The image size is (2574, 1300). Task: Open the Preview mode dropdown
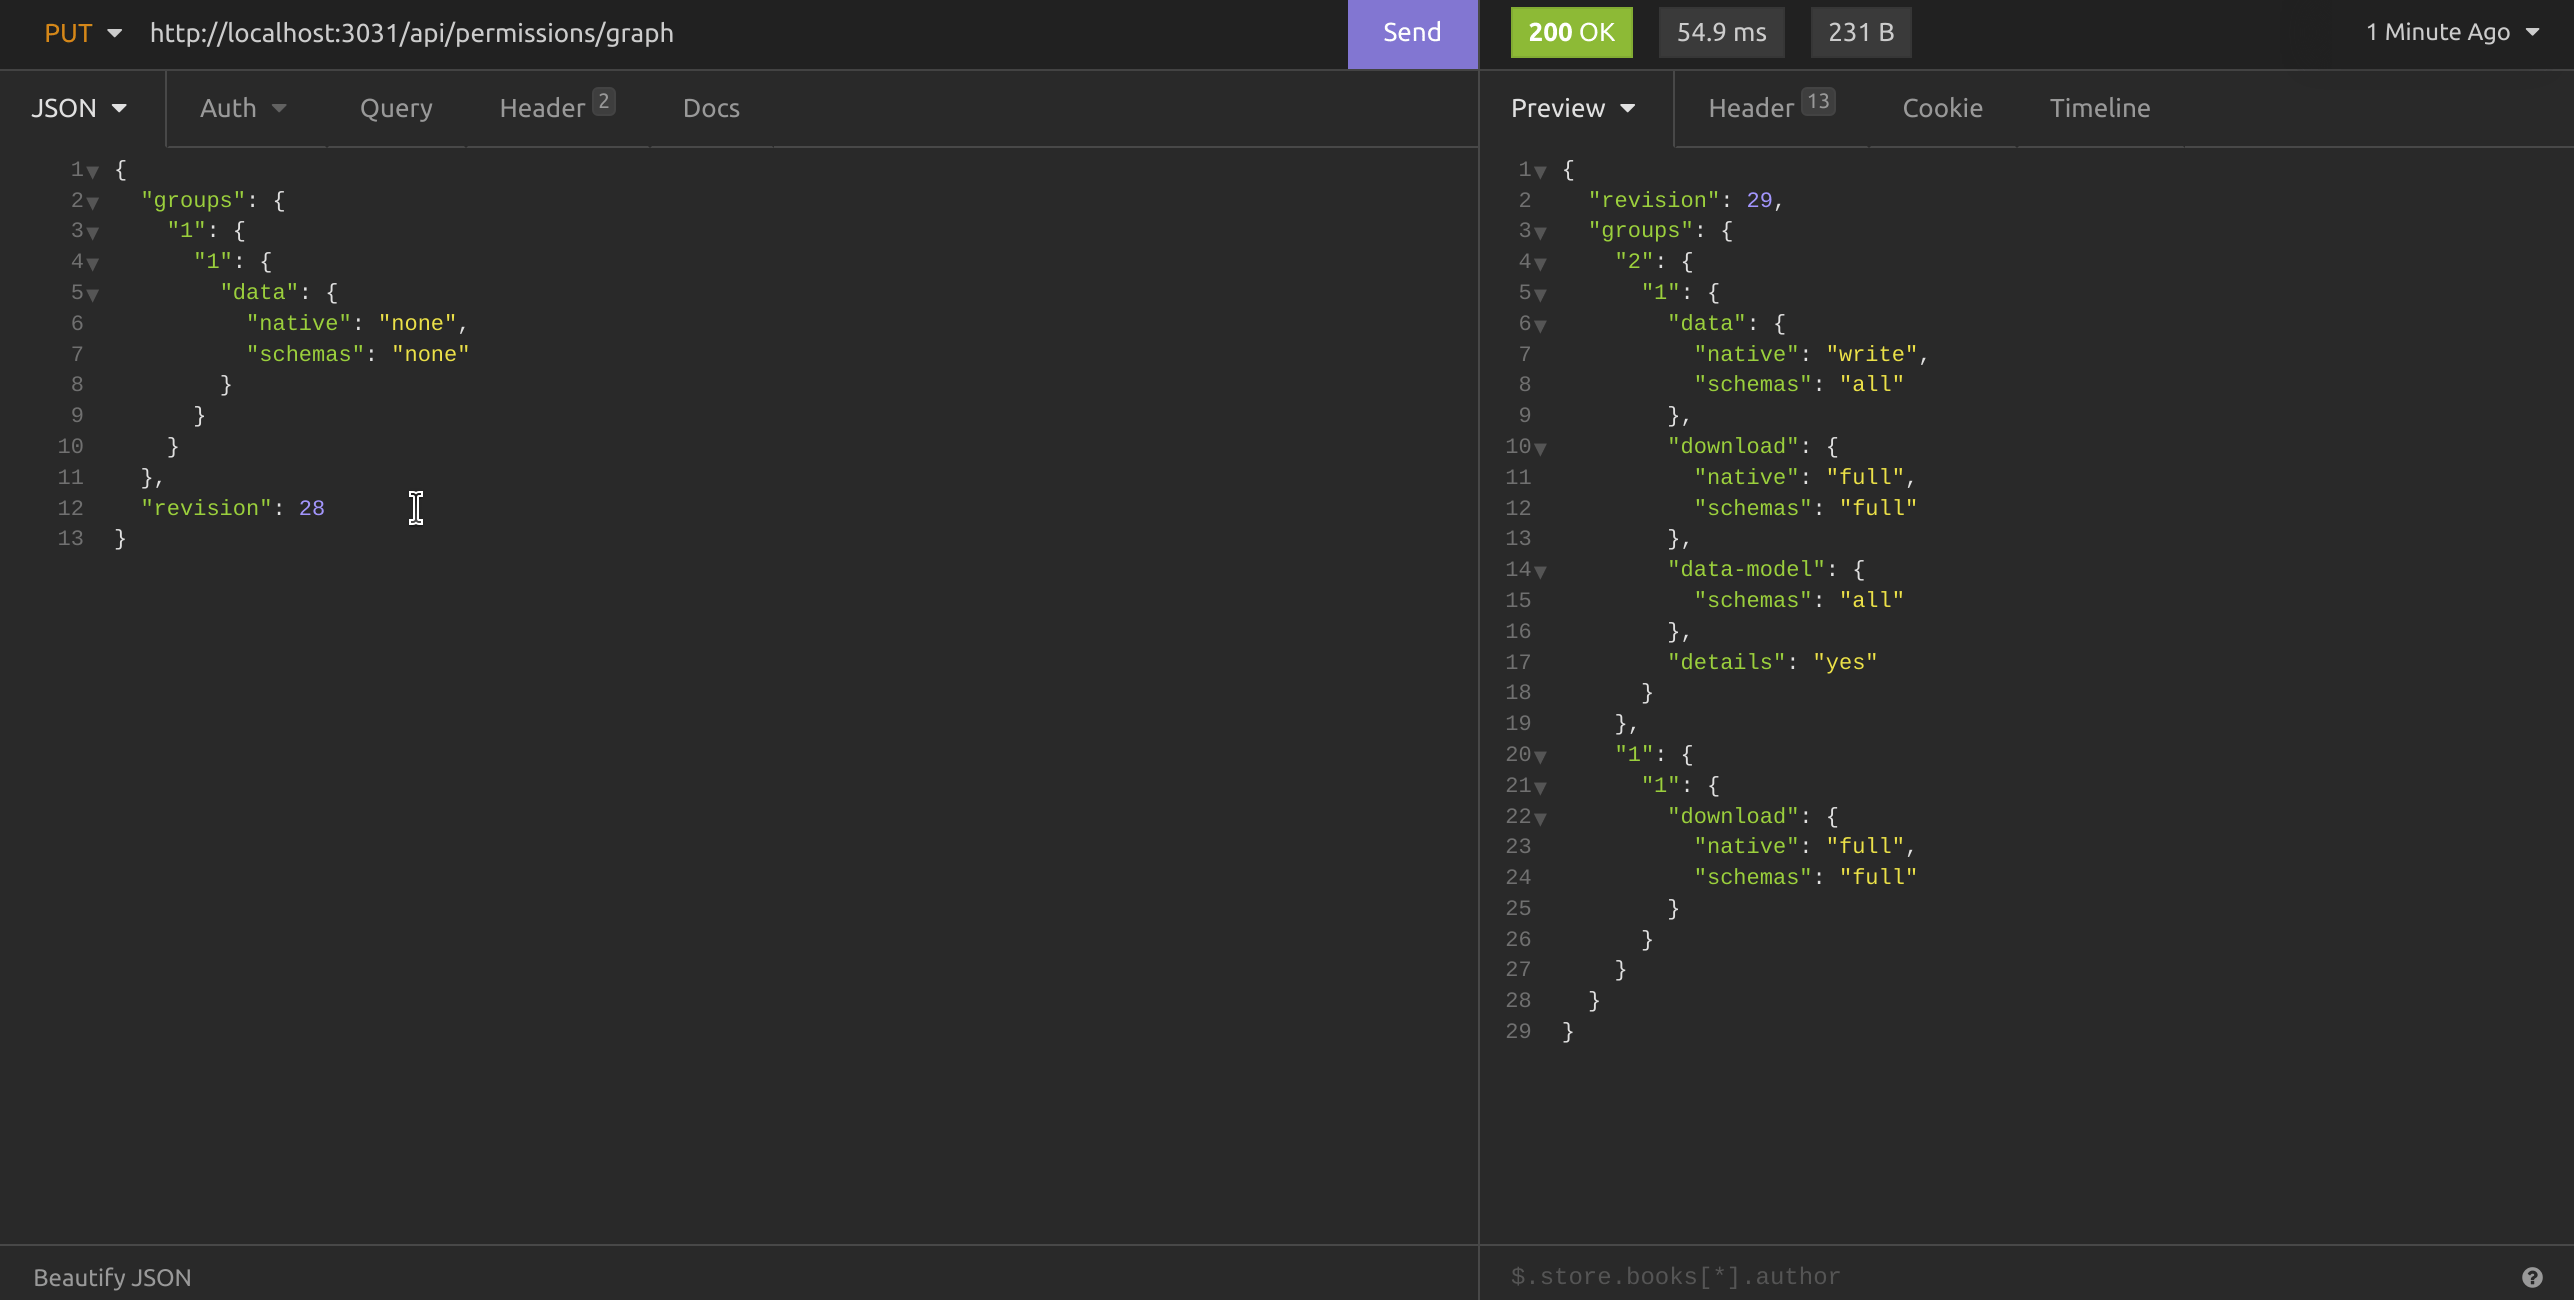click(1572, 108)
